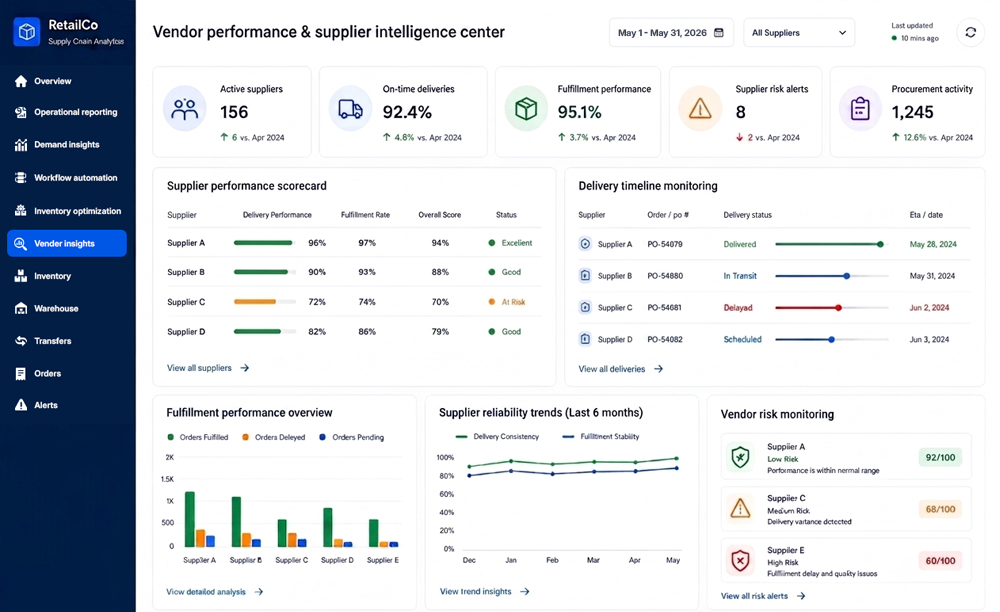Toggle Fulfillment Stability legend line
The image size is (1000, 612).
tap(601, 437)
